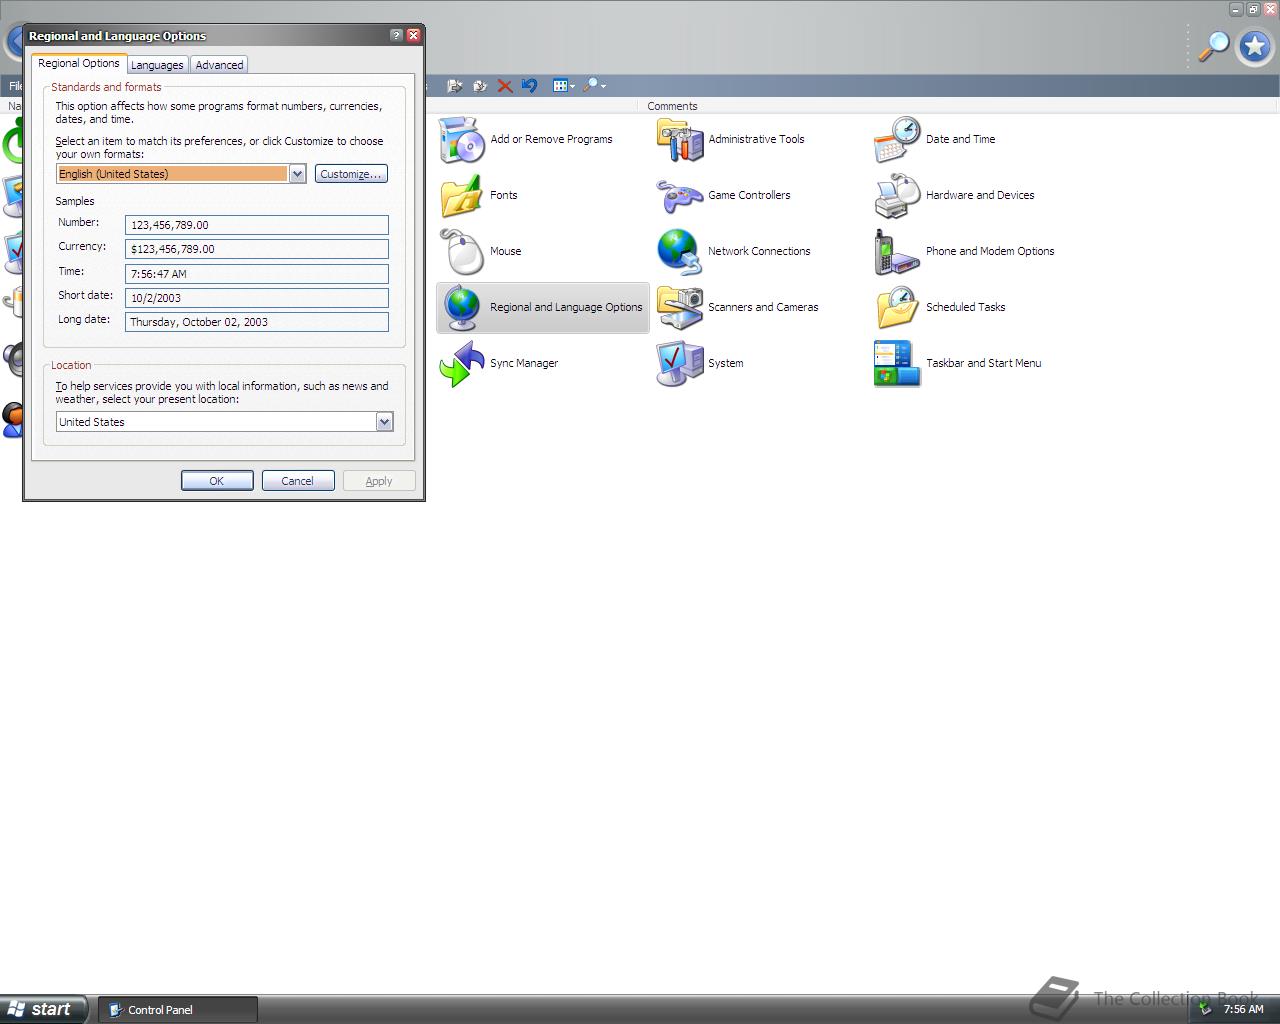Click the Customize... button
The width and height of the screenshot is (1280, 1024).
[x=351, y=174]
